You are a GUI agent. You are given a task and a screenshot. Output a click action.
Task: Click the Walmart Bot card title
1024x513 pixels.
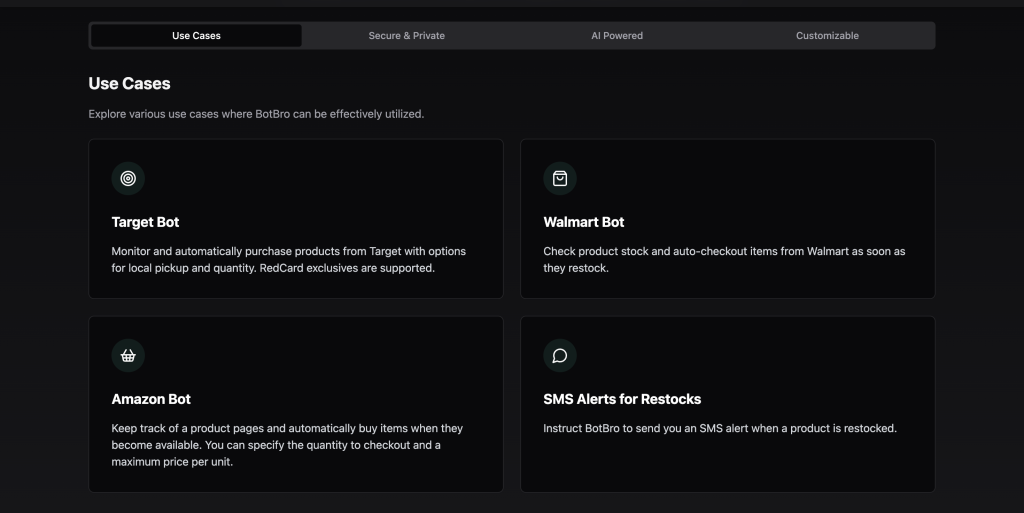pyautogui.click(x=584, y=222)
